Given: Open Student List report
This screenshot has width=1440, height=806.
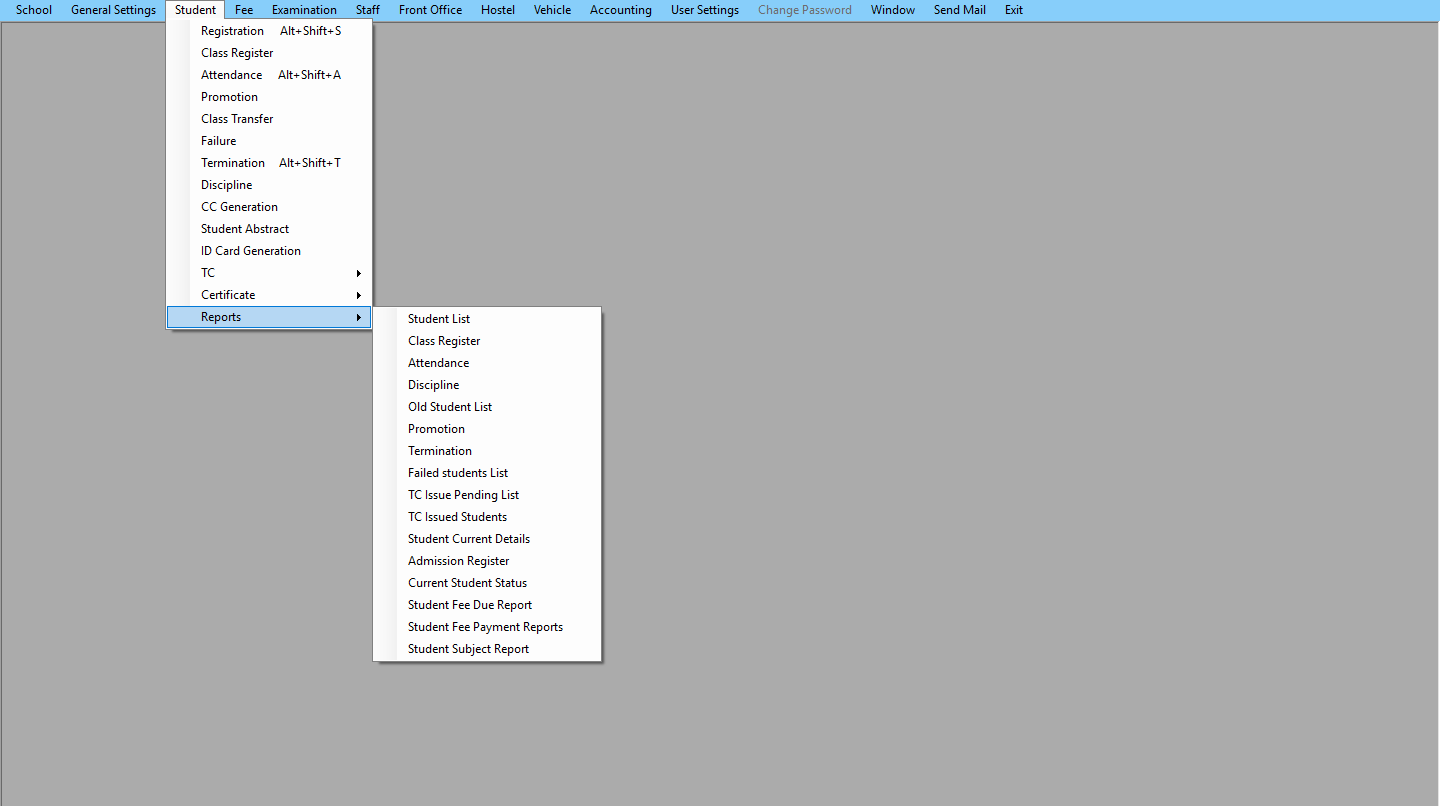Looking at the screenshot, I should point(439,319).
